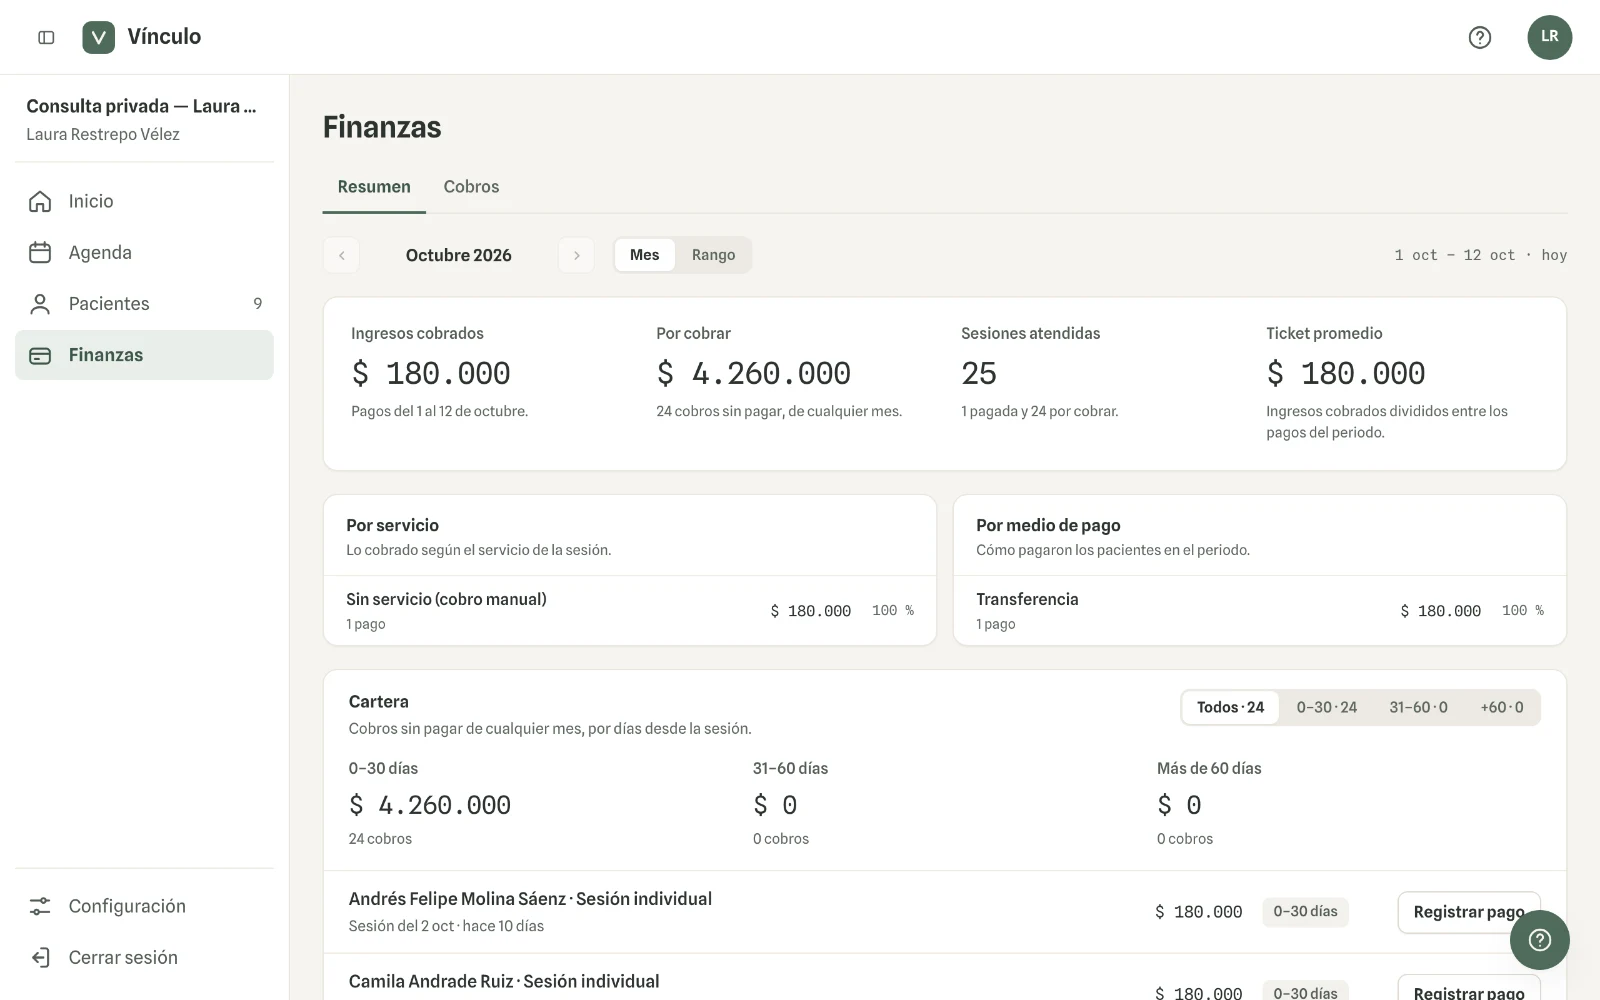Image resolution: width=1600 pixels, height=1000 pixels.
Task: Filter Cartera by 31–60 · 0
Action: tap(1418, 707)
